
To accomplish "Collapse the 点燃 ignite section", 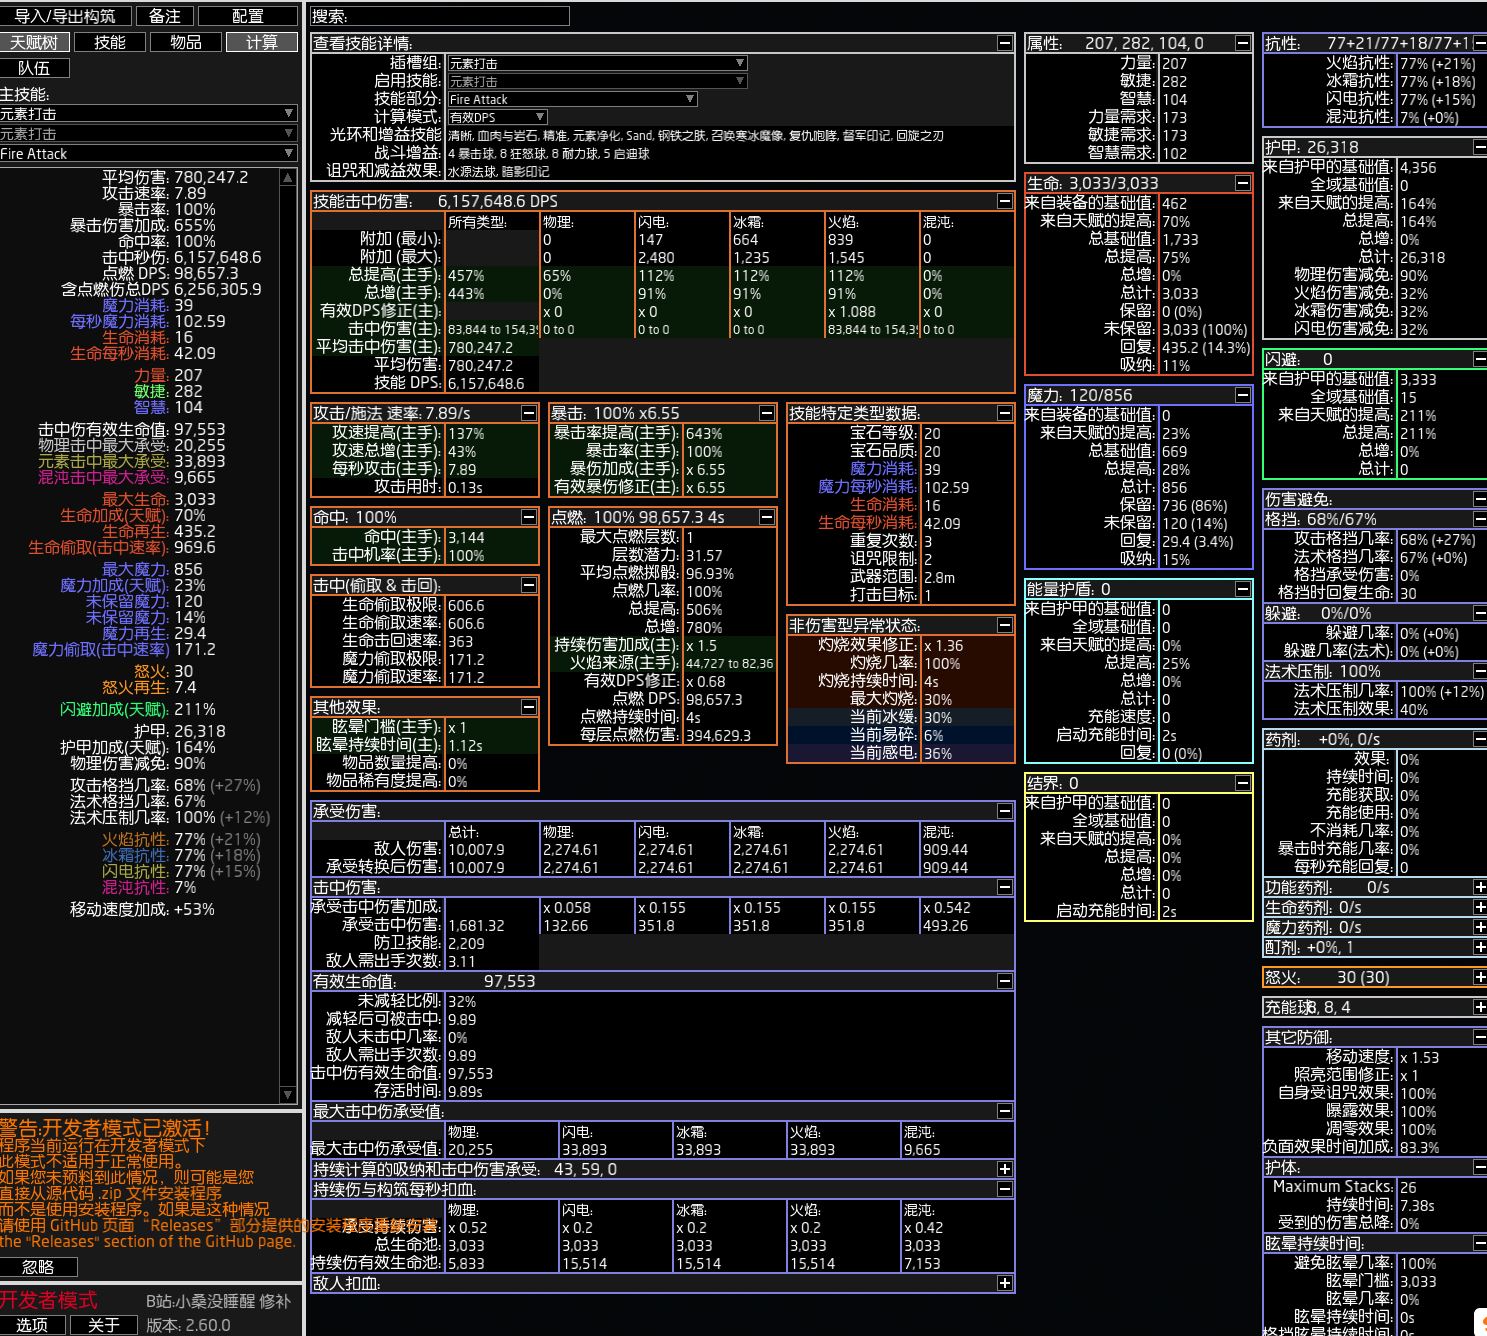I will coord(766,517).
